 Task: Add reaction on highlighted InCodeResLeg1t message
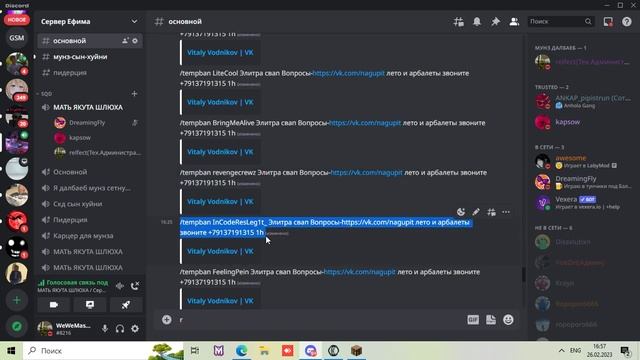point(461,212)
